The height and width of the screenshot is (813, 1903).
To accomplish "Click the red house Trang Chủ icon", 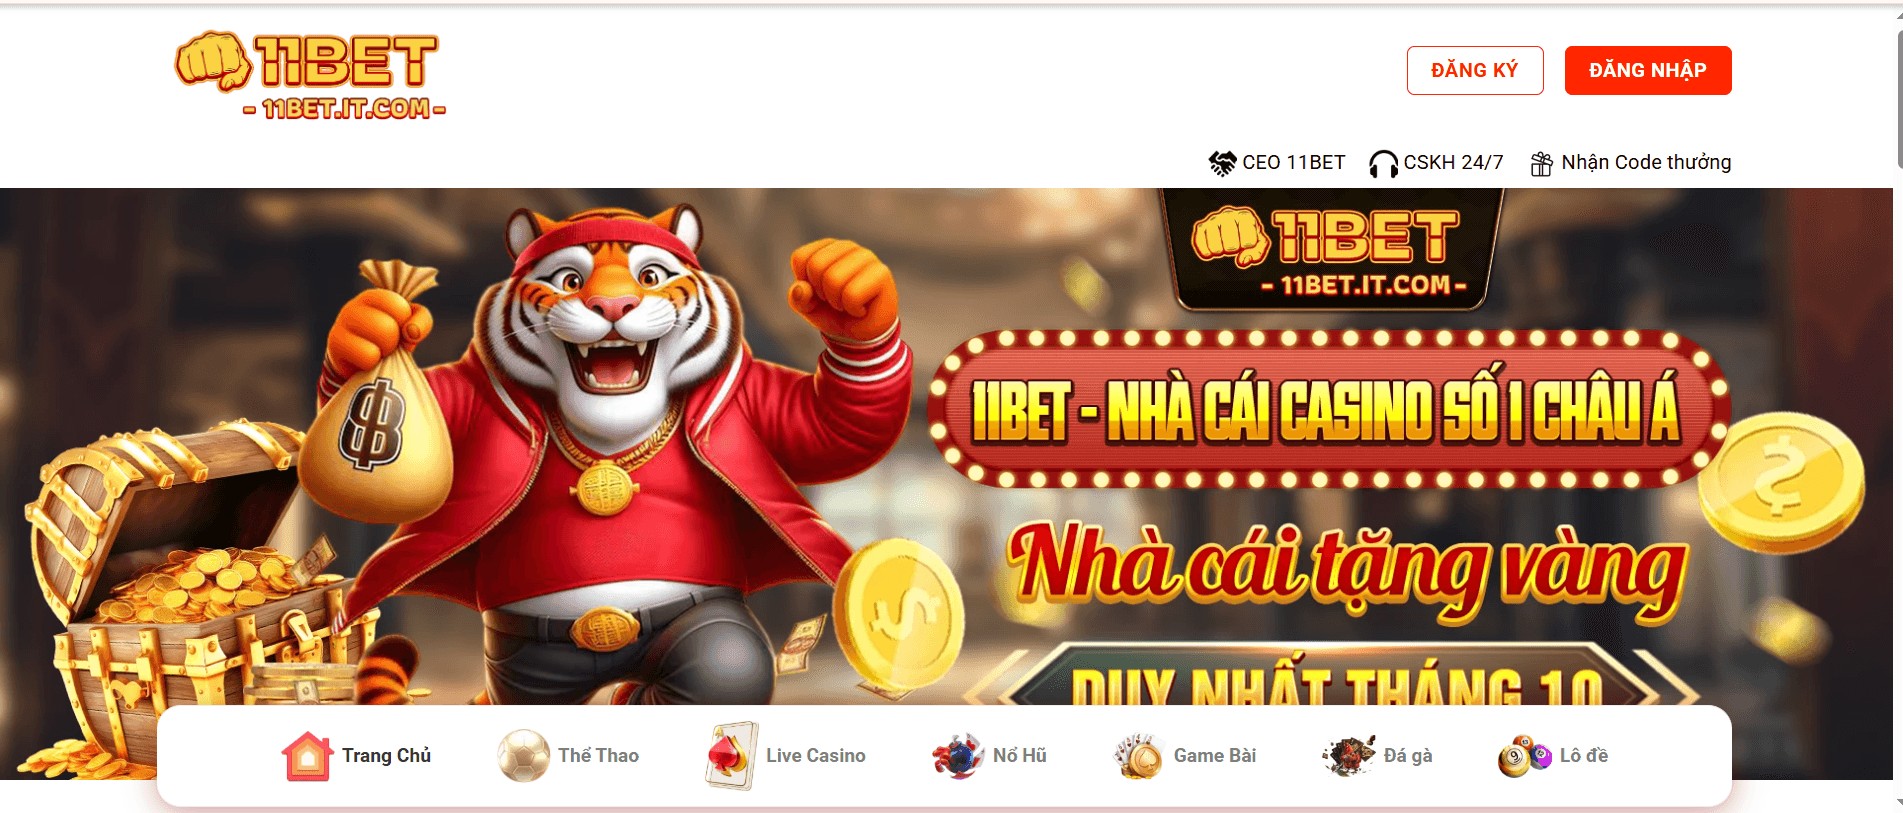I will [x=307, y=756].
